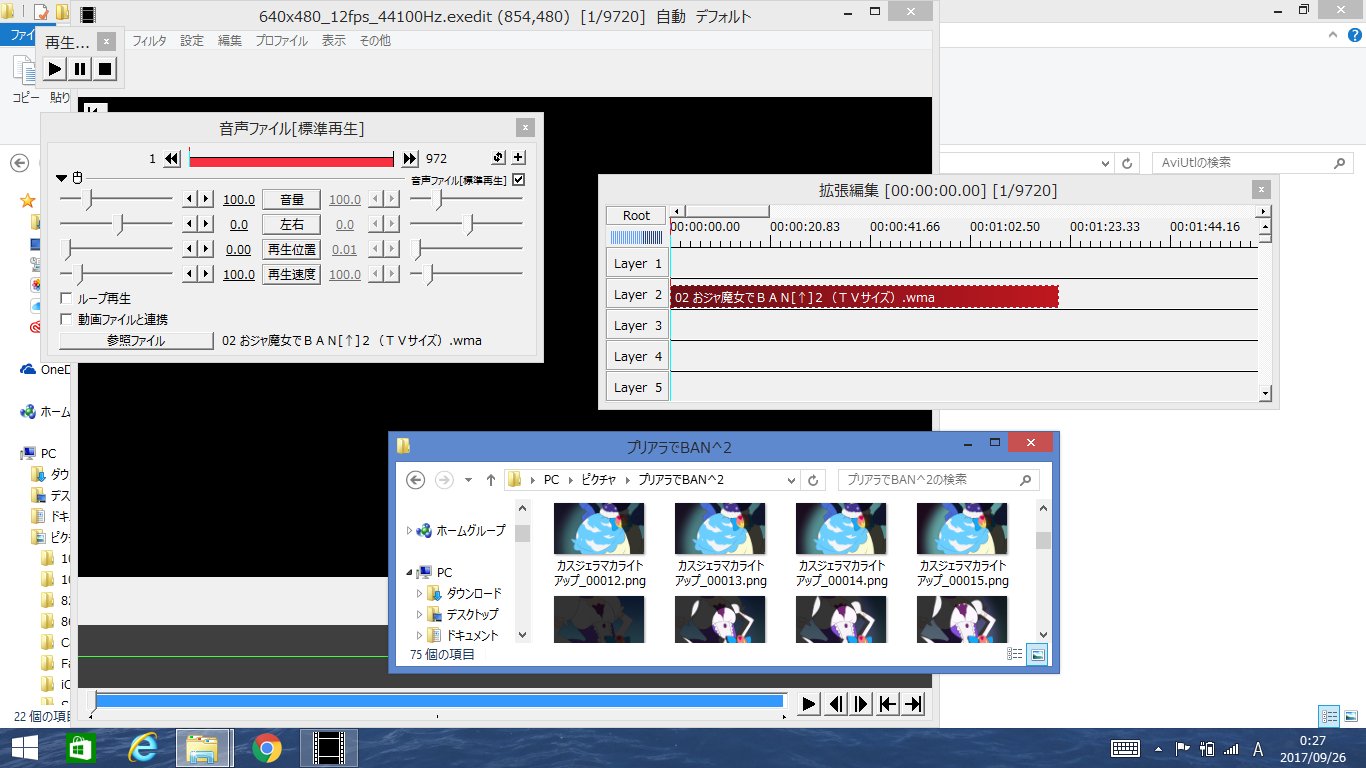Step back one frame in AviUtl main window
Viewport: 1366px width, 768px height.
pos(835,704)
